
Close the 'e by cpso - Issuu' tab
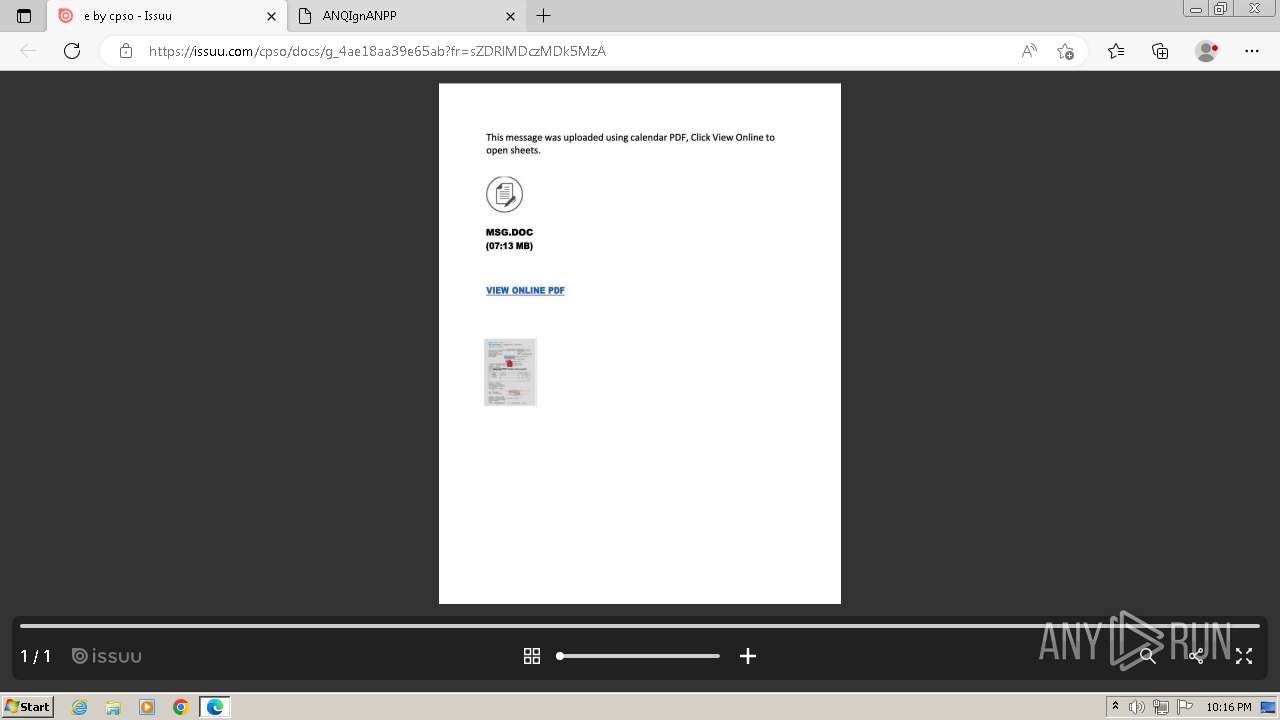[271, 16]
